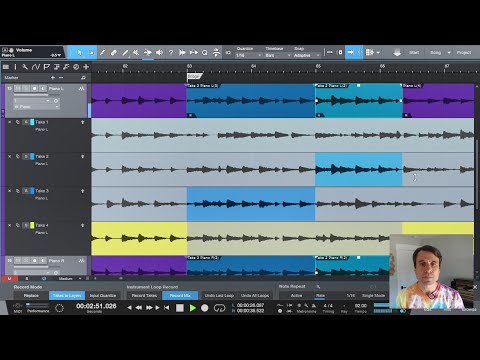Select the Split tool

click(x=102, y=53)
